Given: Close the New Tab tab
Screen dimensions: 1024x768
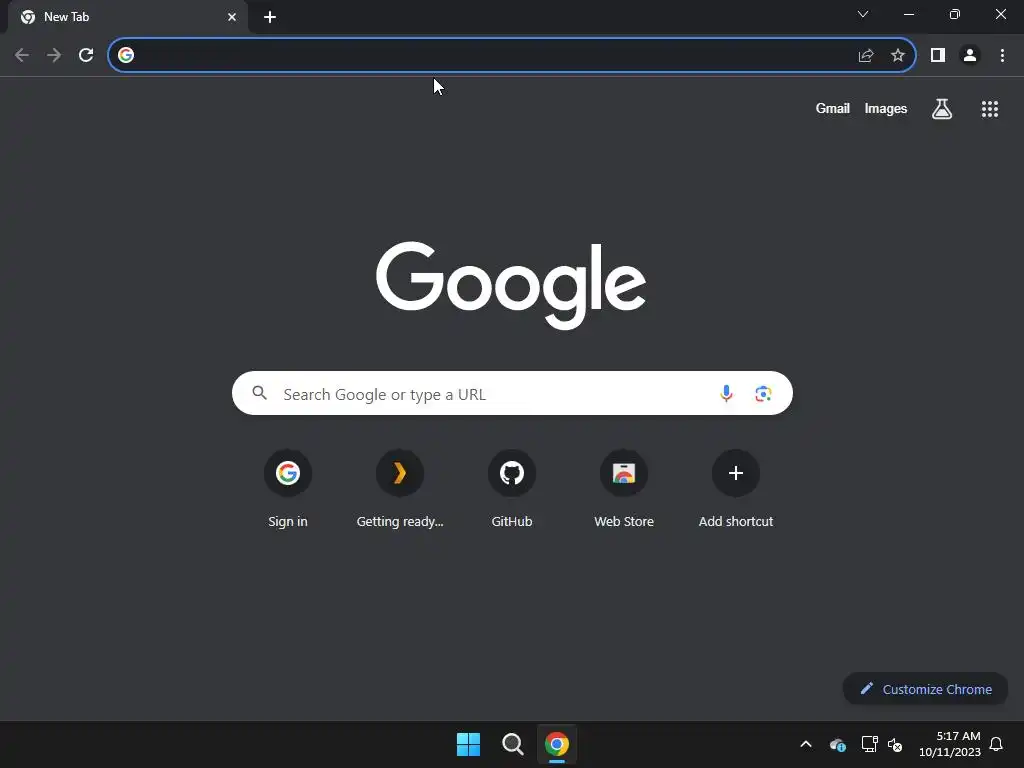Looking at the screenshot, I should pyautogui.click(x=232, y=17).
